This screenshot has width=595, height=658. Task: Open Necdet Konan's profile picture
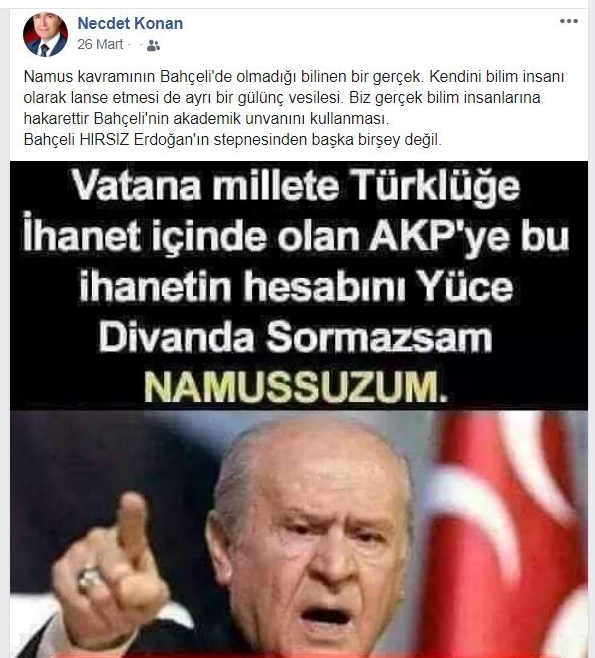point(45,34)
